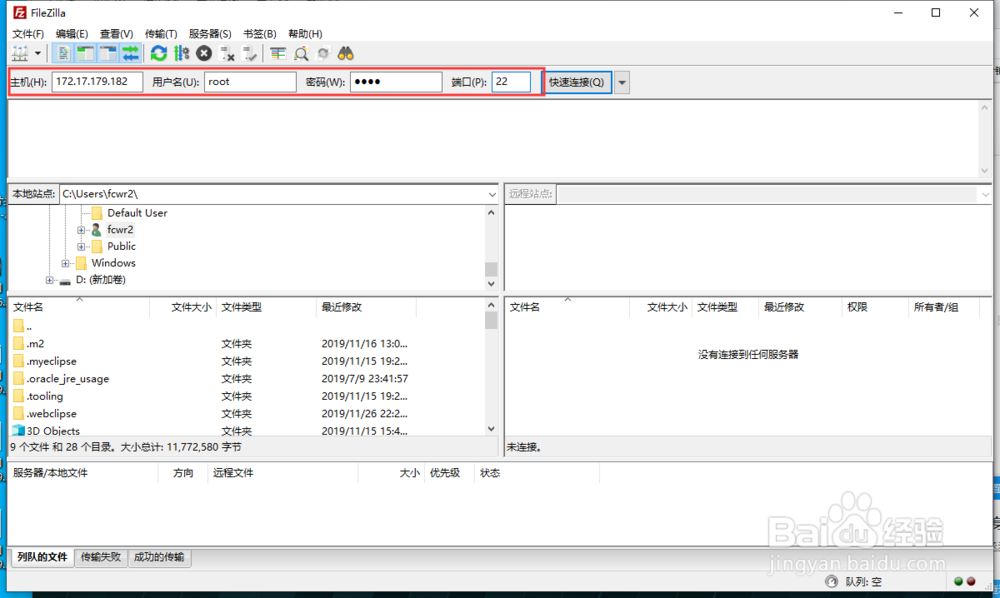Click the red activity indicator light
This screenshot has height=598, width=1000.
point(971,581)
